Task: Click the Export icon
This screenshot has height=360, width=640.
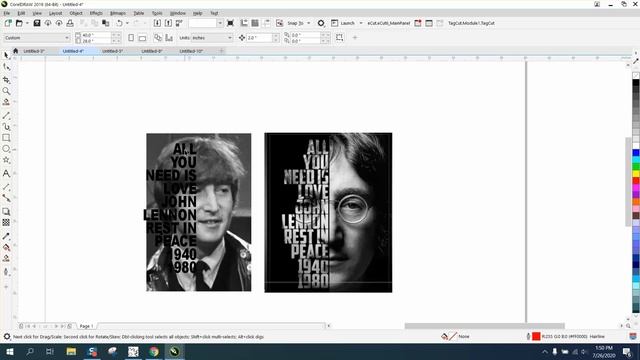Action: (168, 23)
